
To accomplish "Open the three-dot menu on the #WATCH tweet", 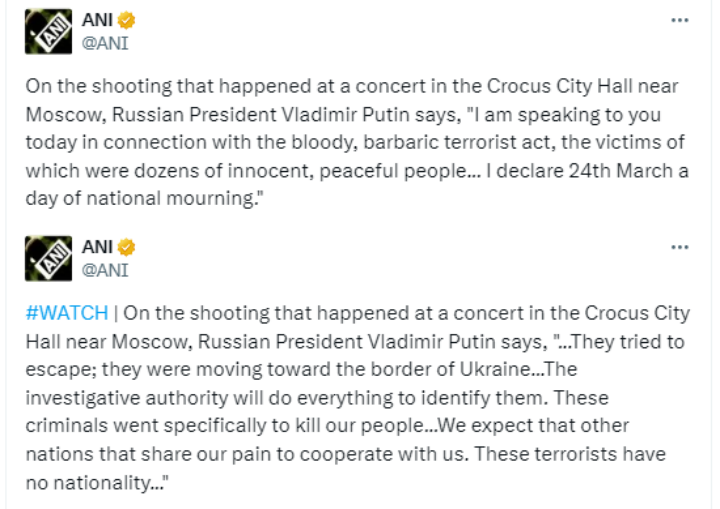I will coord(680,247).
